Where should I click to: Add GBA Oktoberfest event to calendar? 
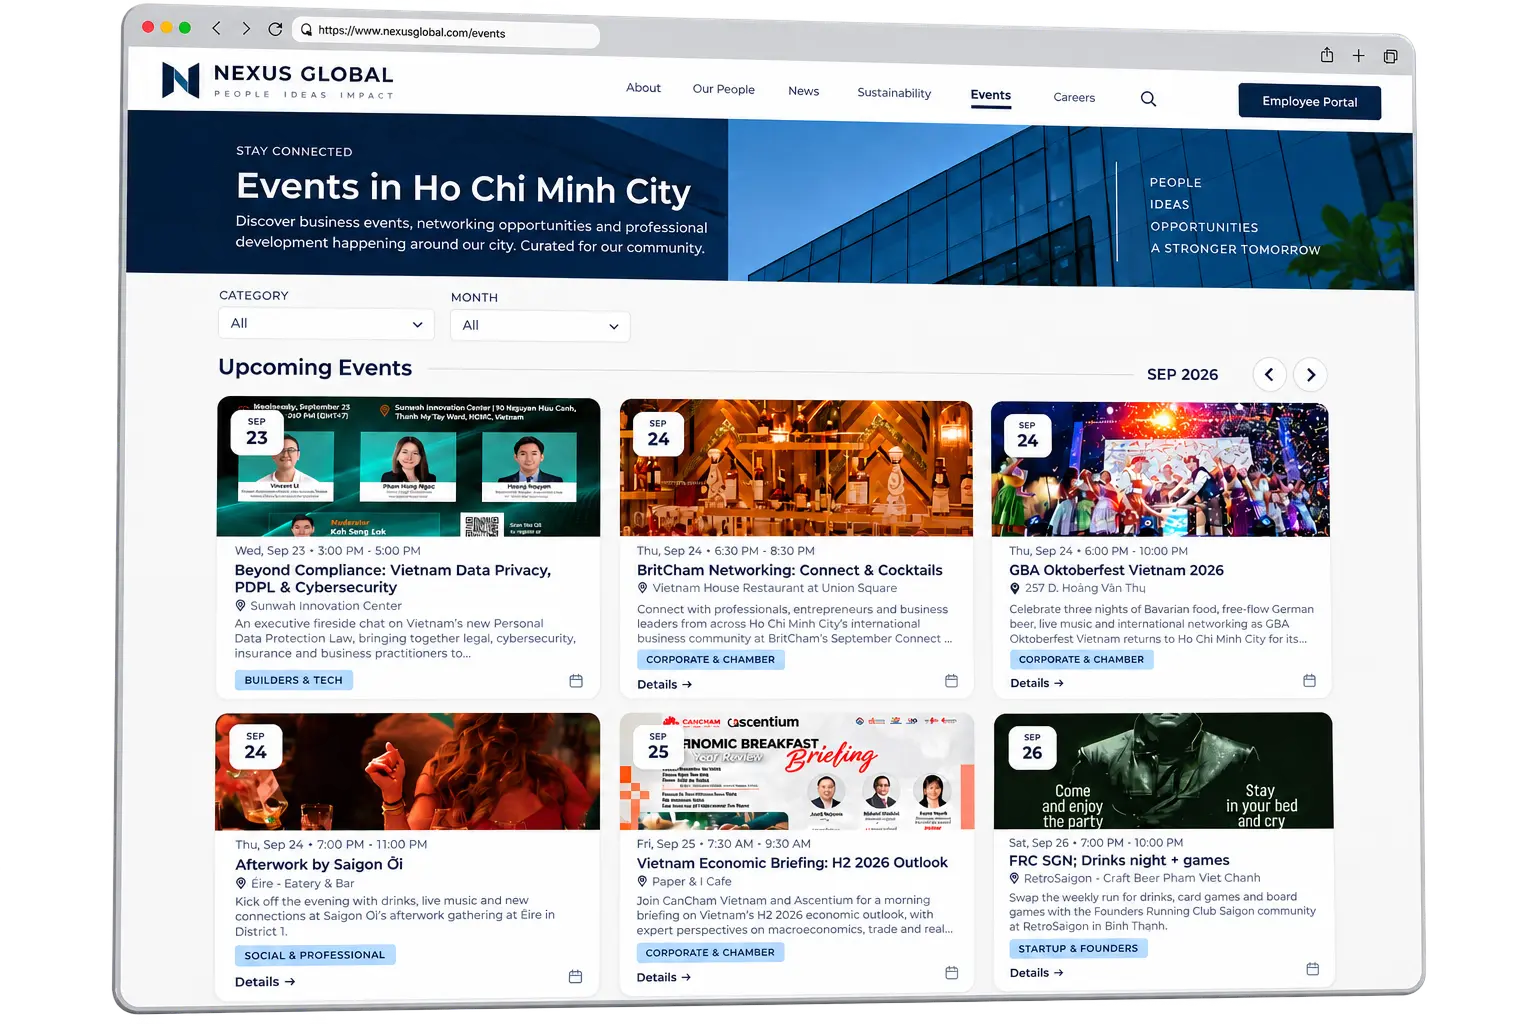pos(1309,681)
